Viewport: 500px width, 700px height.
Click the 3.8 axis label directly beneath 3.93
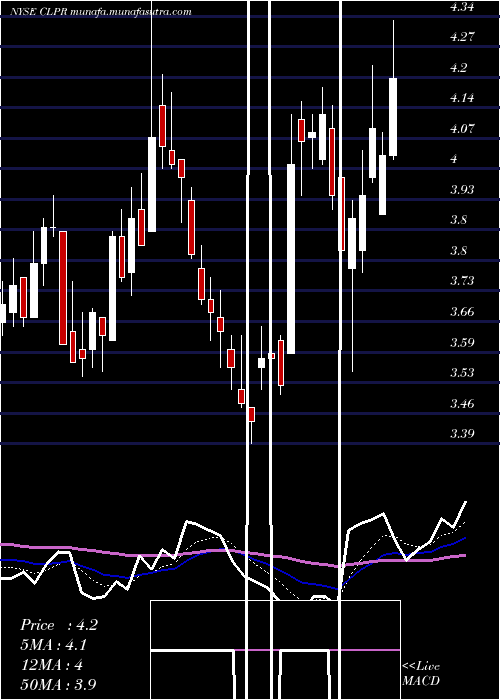coord(461,221)
